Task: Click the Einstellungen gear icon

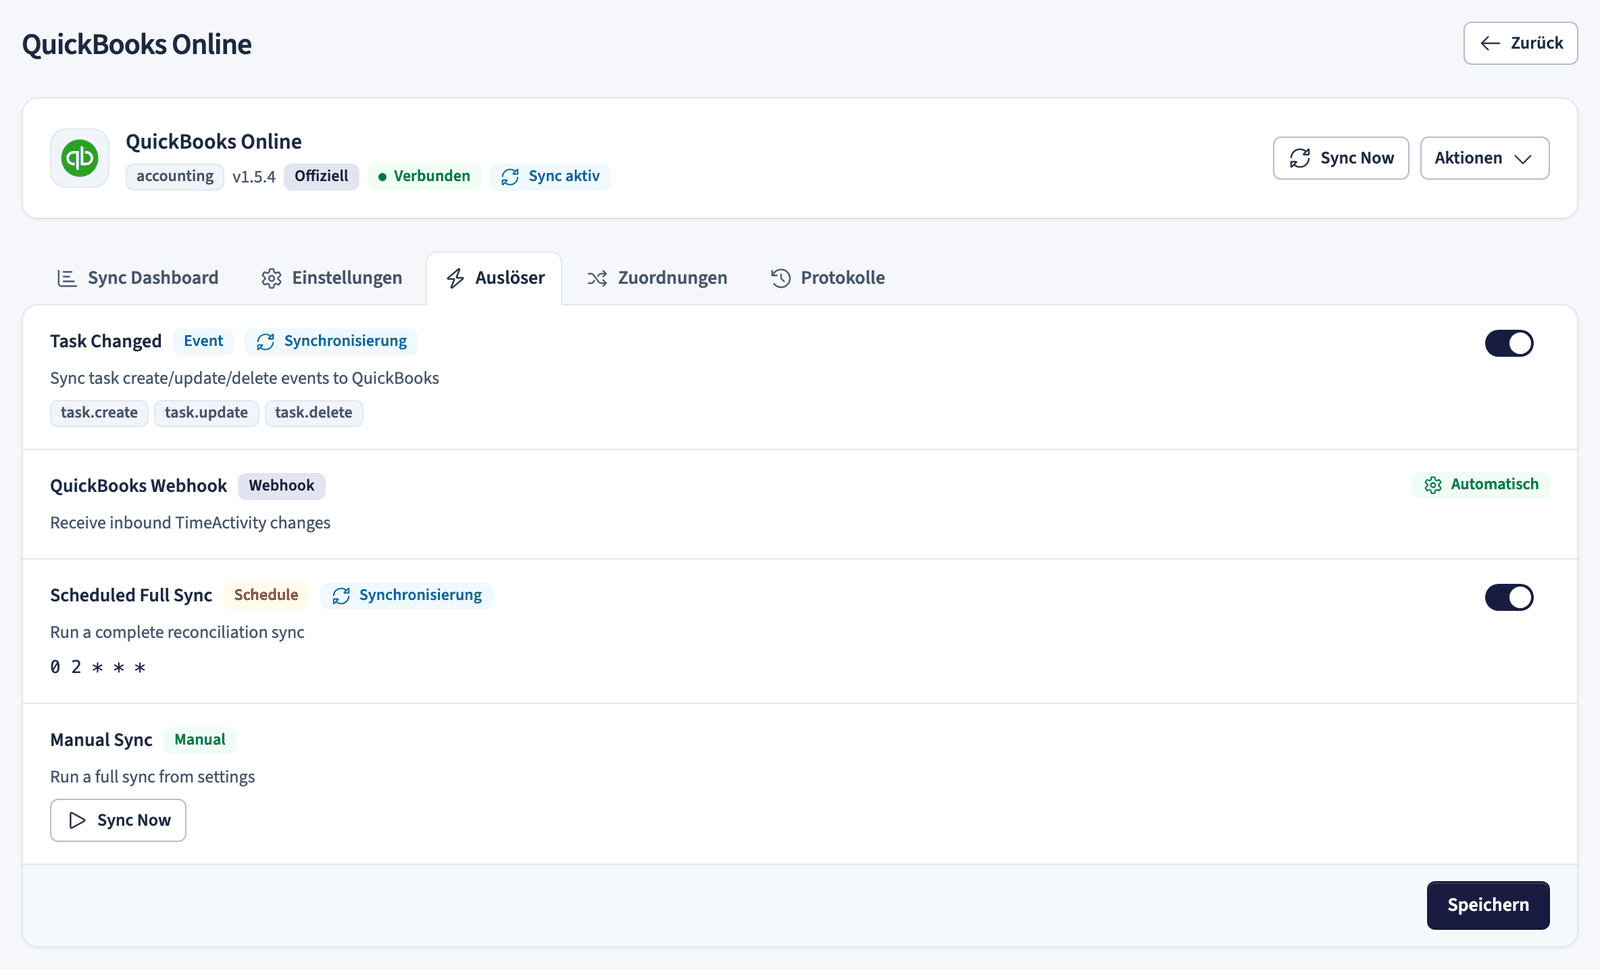Action: point(271,278)
